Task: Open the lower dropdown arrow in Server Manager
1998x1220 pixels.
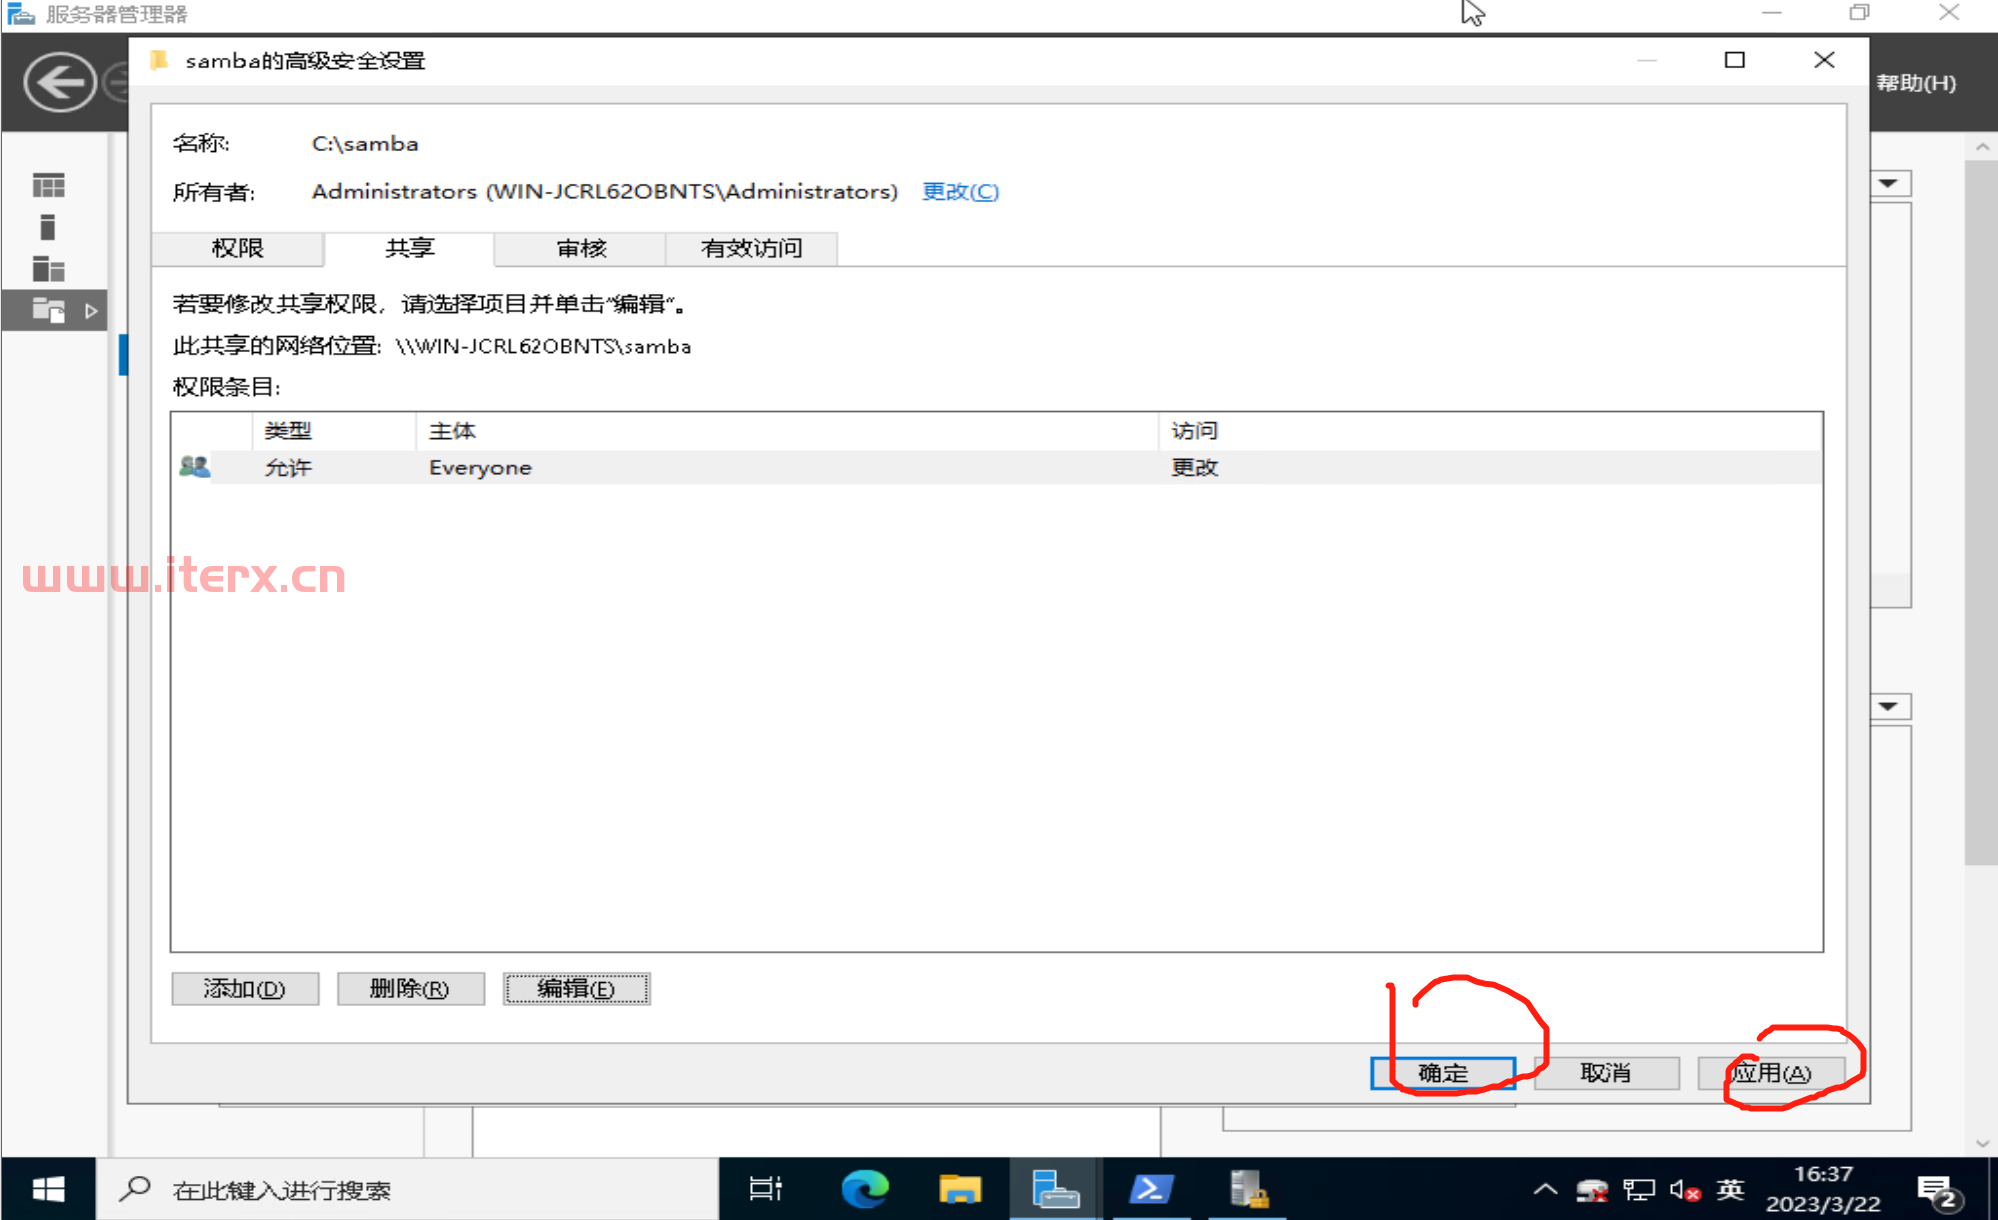Action: [x=1889, y=707]
